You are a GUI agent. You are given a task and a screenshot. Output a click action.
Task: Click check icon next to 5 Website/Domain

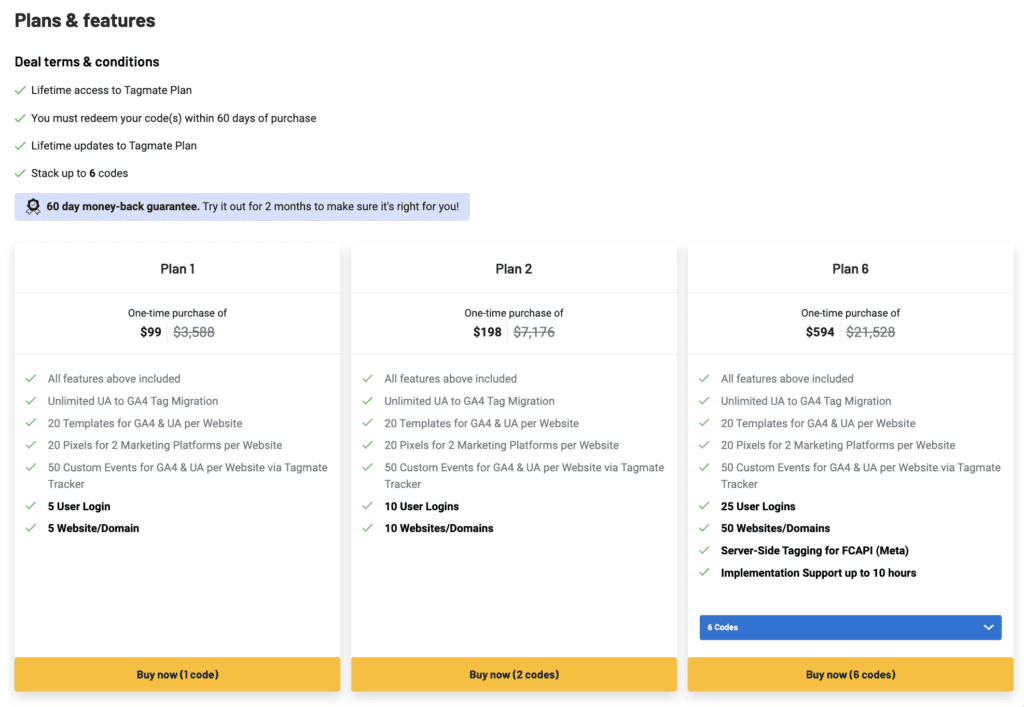click(x=31, y=528)
